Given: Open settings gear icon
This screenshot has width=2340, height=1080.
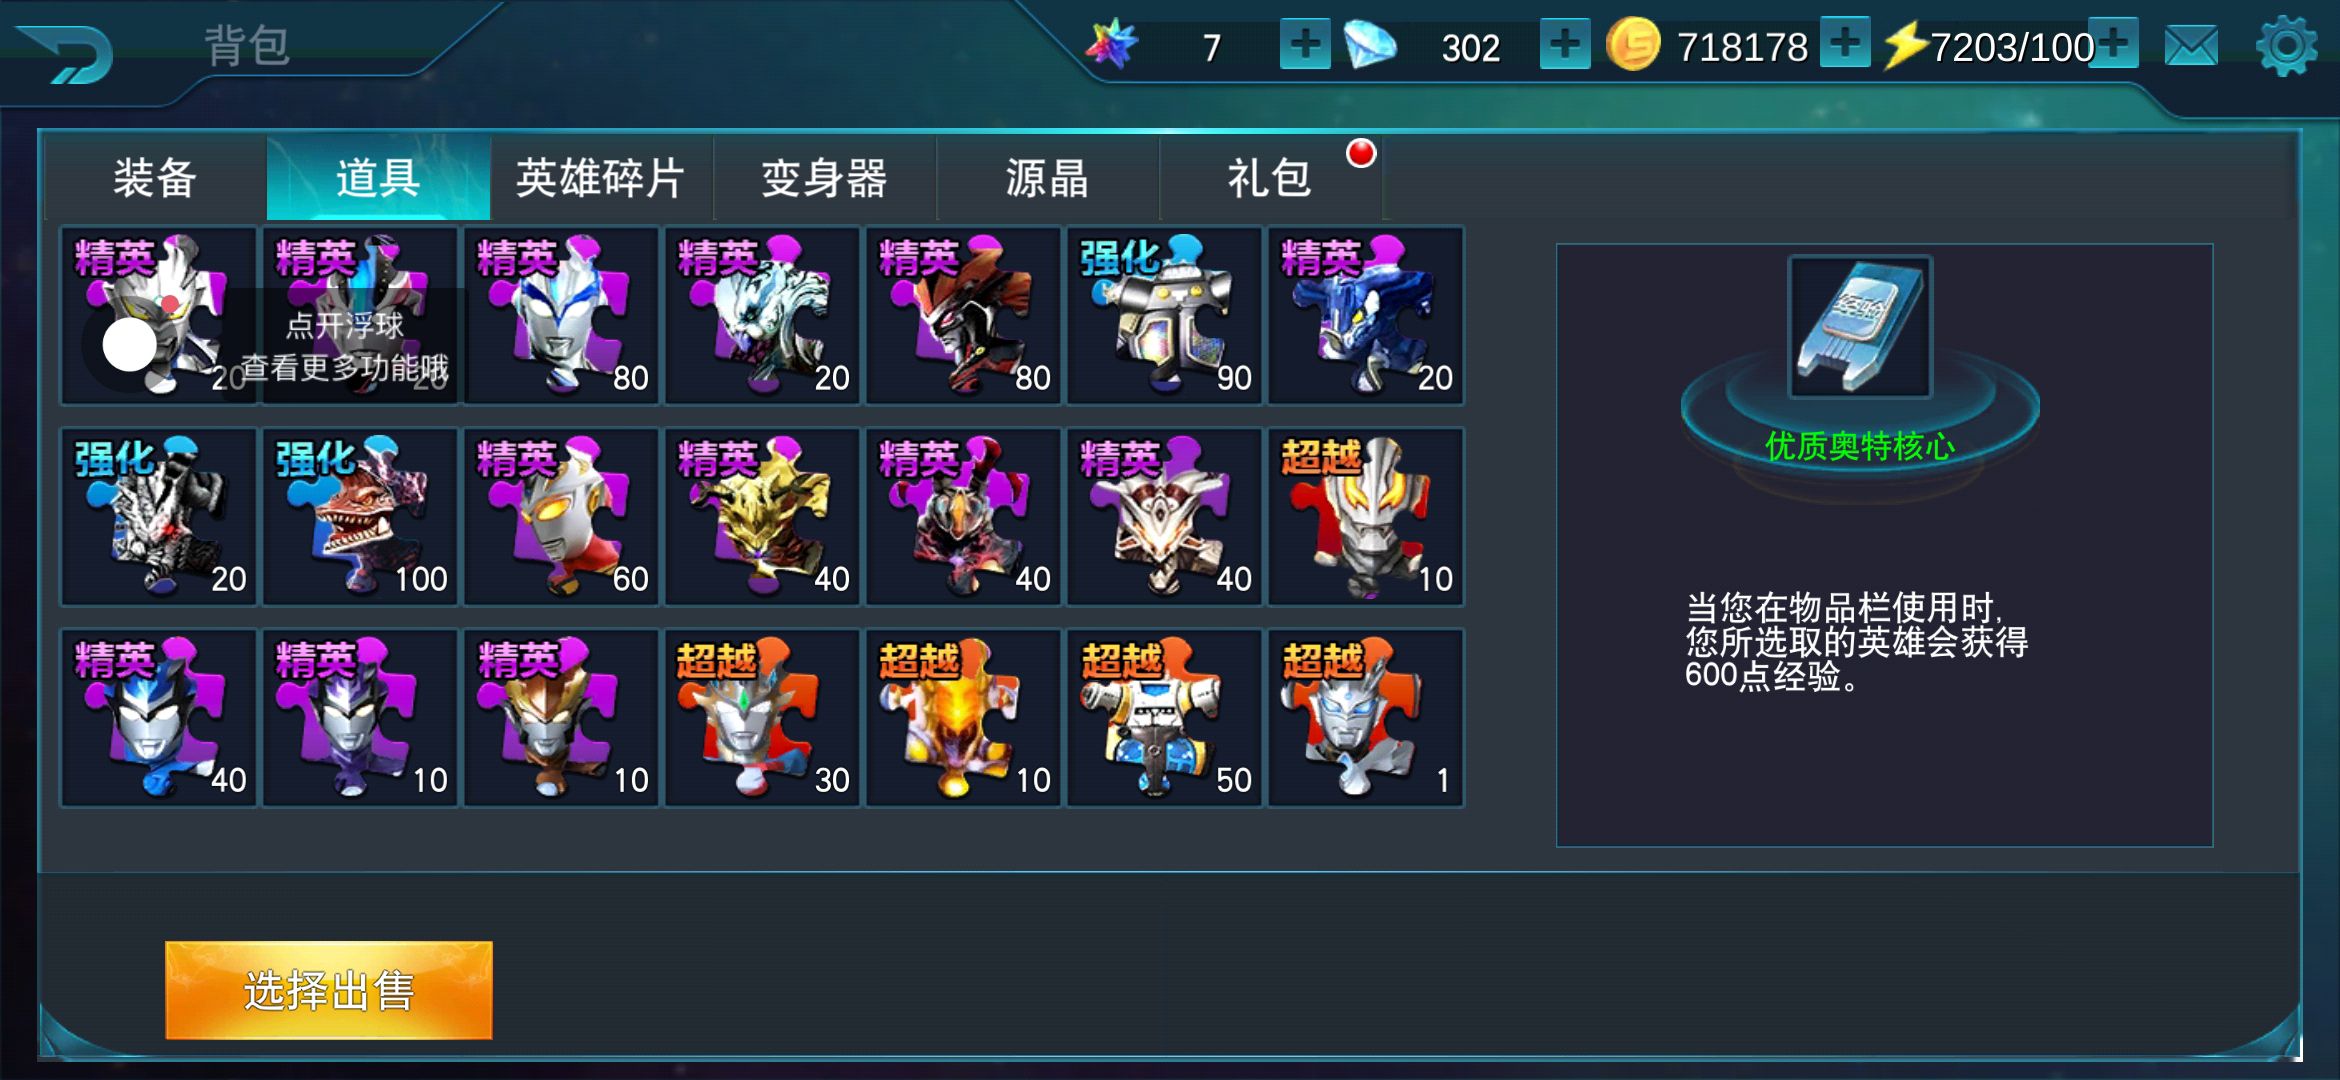Looking at the screenshot, I should coord(2287,46).
